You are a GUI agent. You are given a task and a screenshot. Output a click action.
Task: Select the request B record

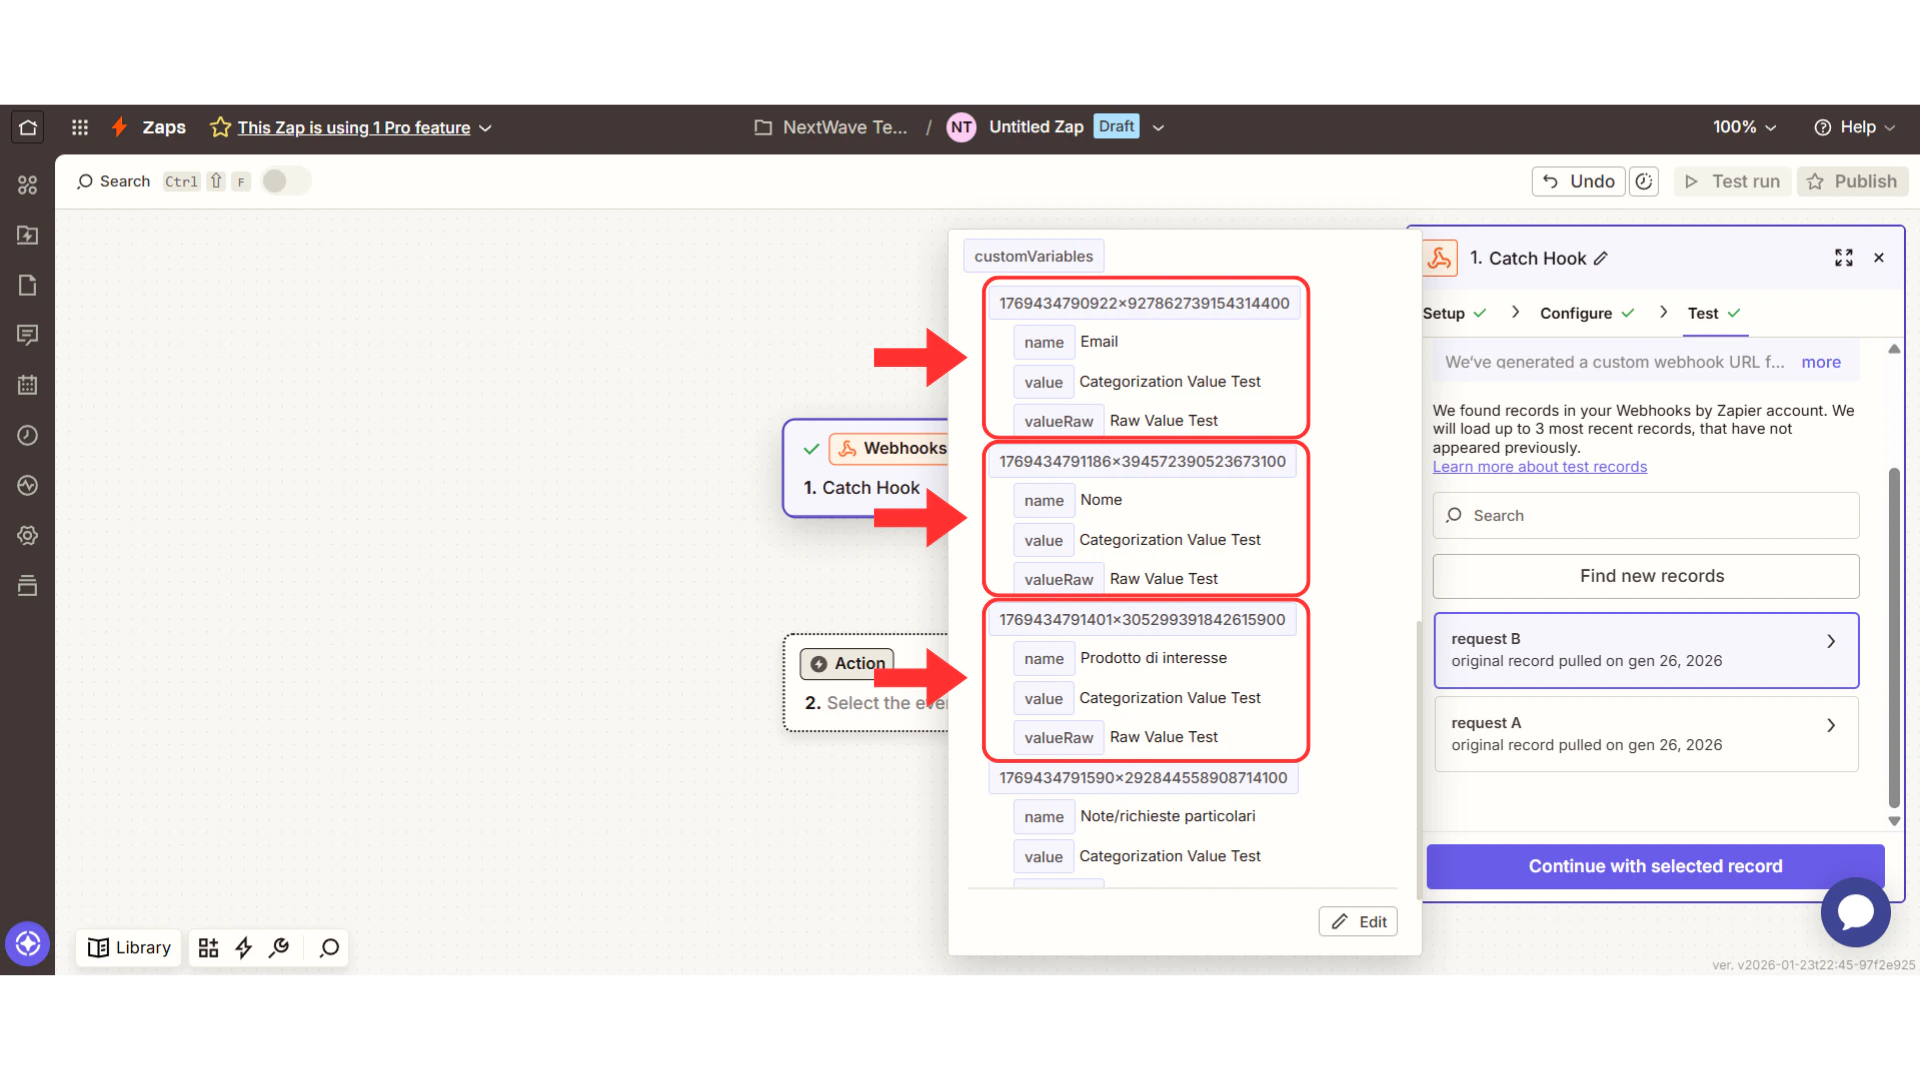point(1645,650)
